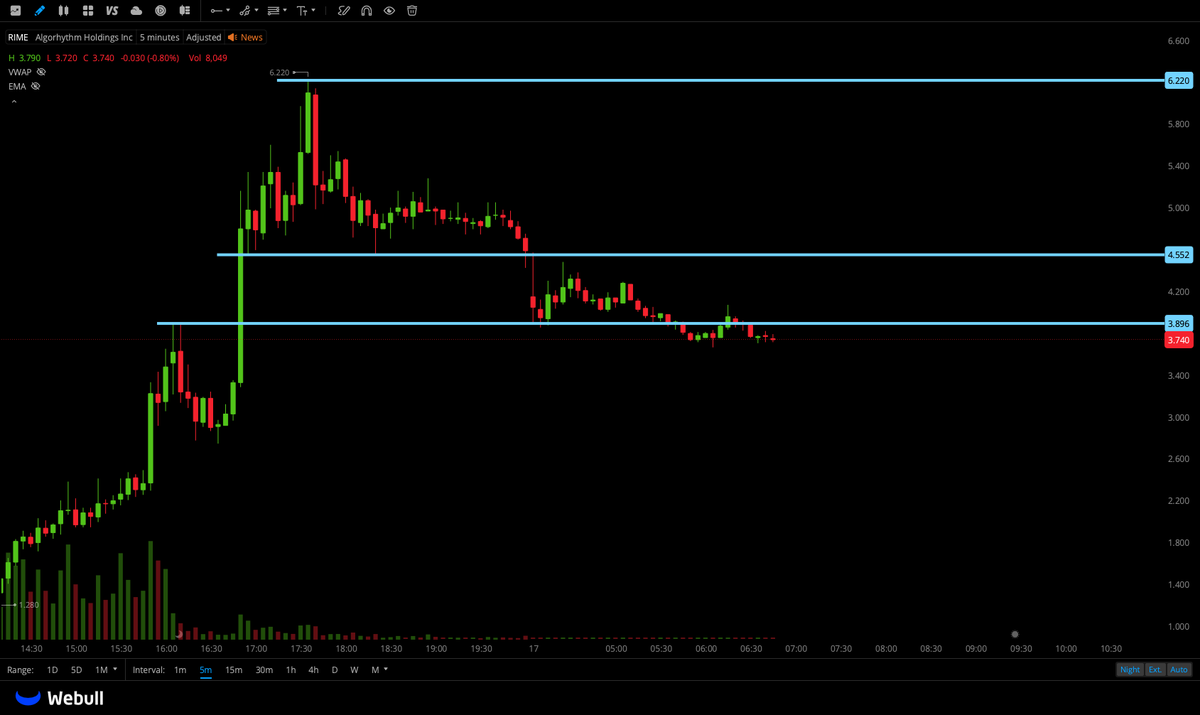Select the 5D range
Viewport: 1200px width, 715px height.
76,669
